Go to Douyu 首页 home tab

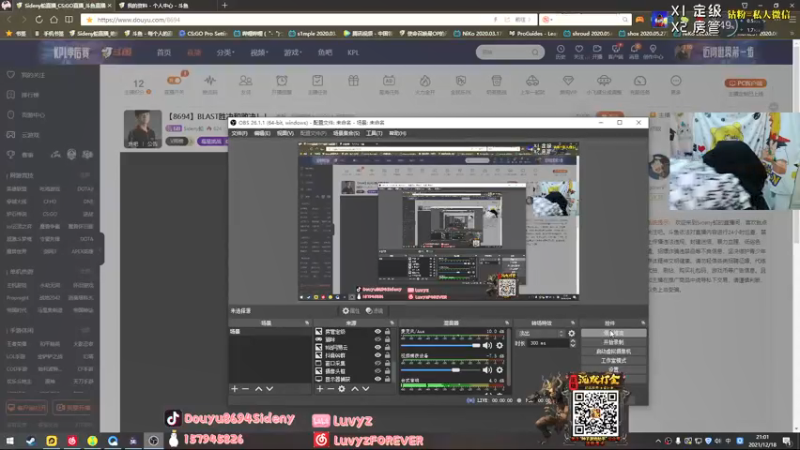click(164, 53)
